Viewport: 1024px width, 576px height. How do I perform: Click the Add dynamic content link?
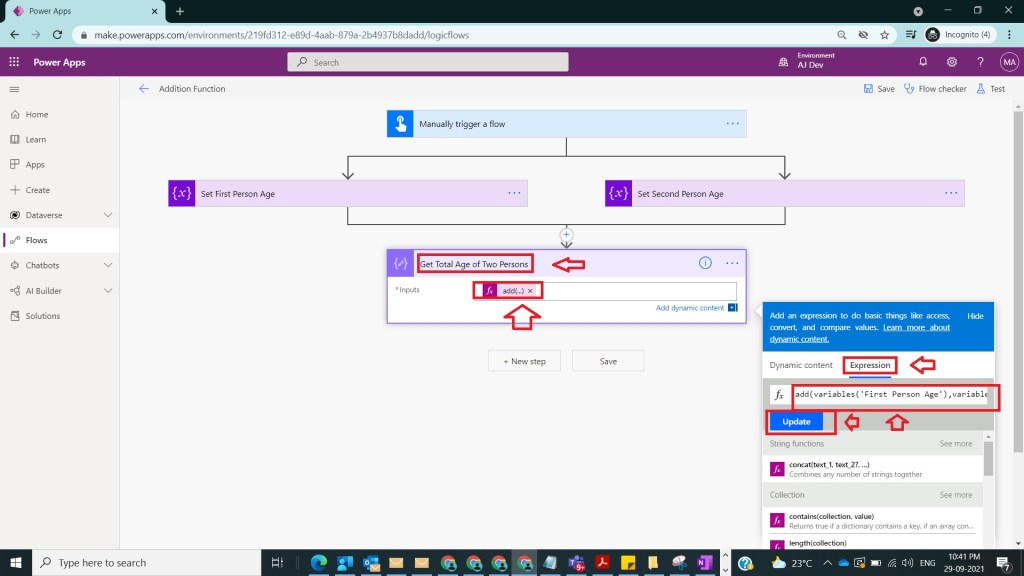(x=690, y=308)
